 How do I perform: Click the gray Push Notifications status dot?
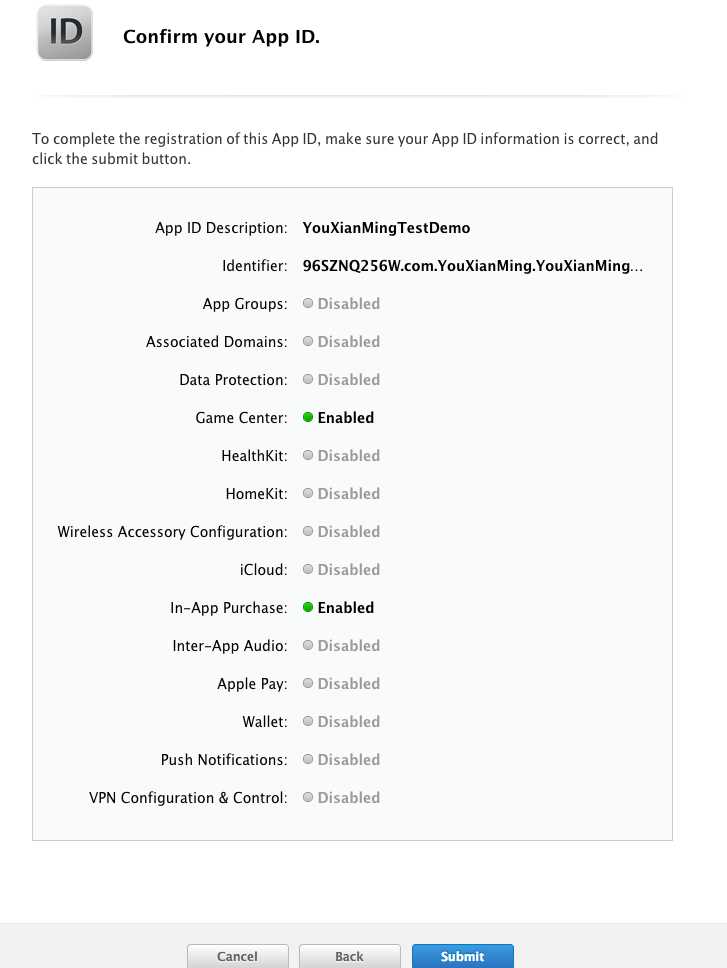pyautogui.click(x=308, y=760)
